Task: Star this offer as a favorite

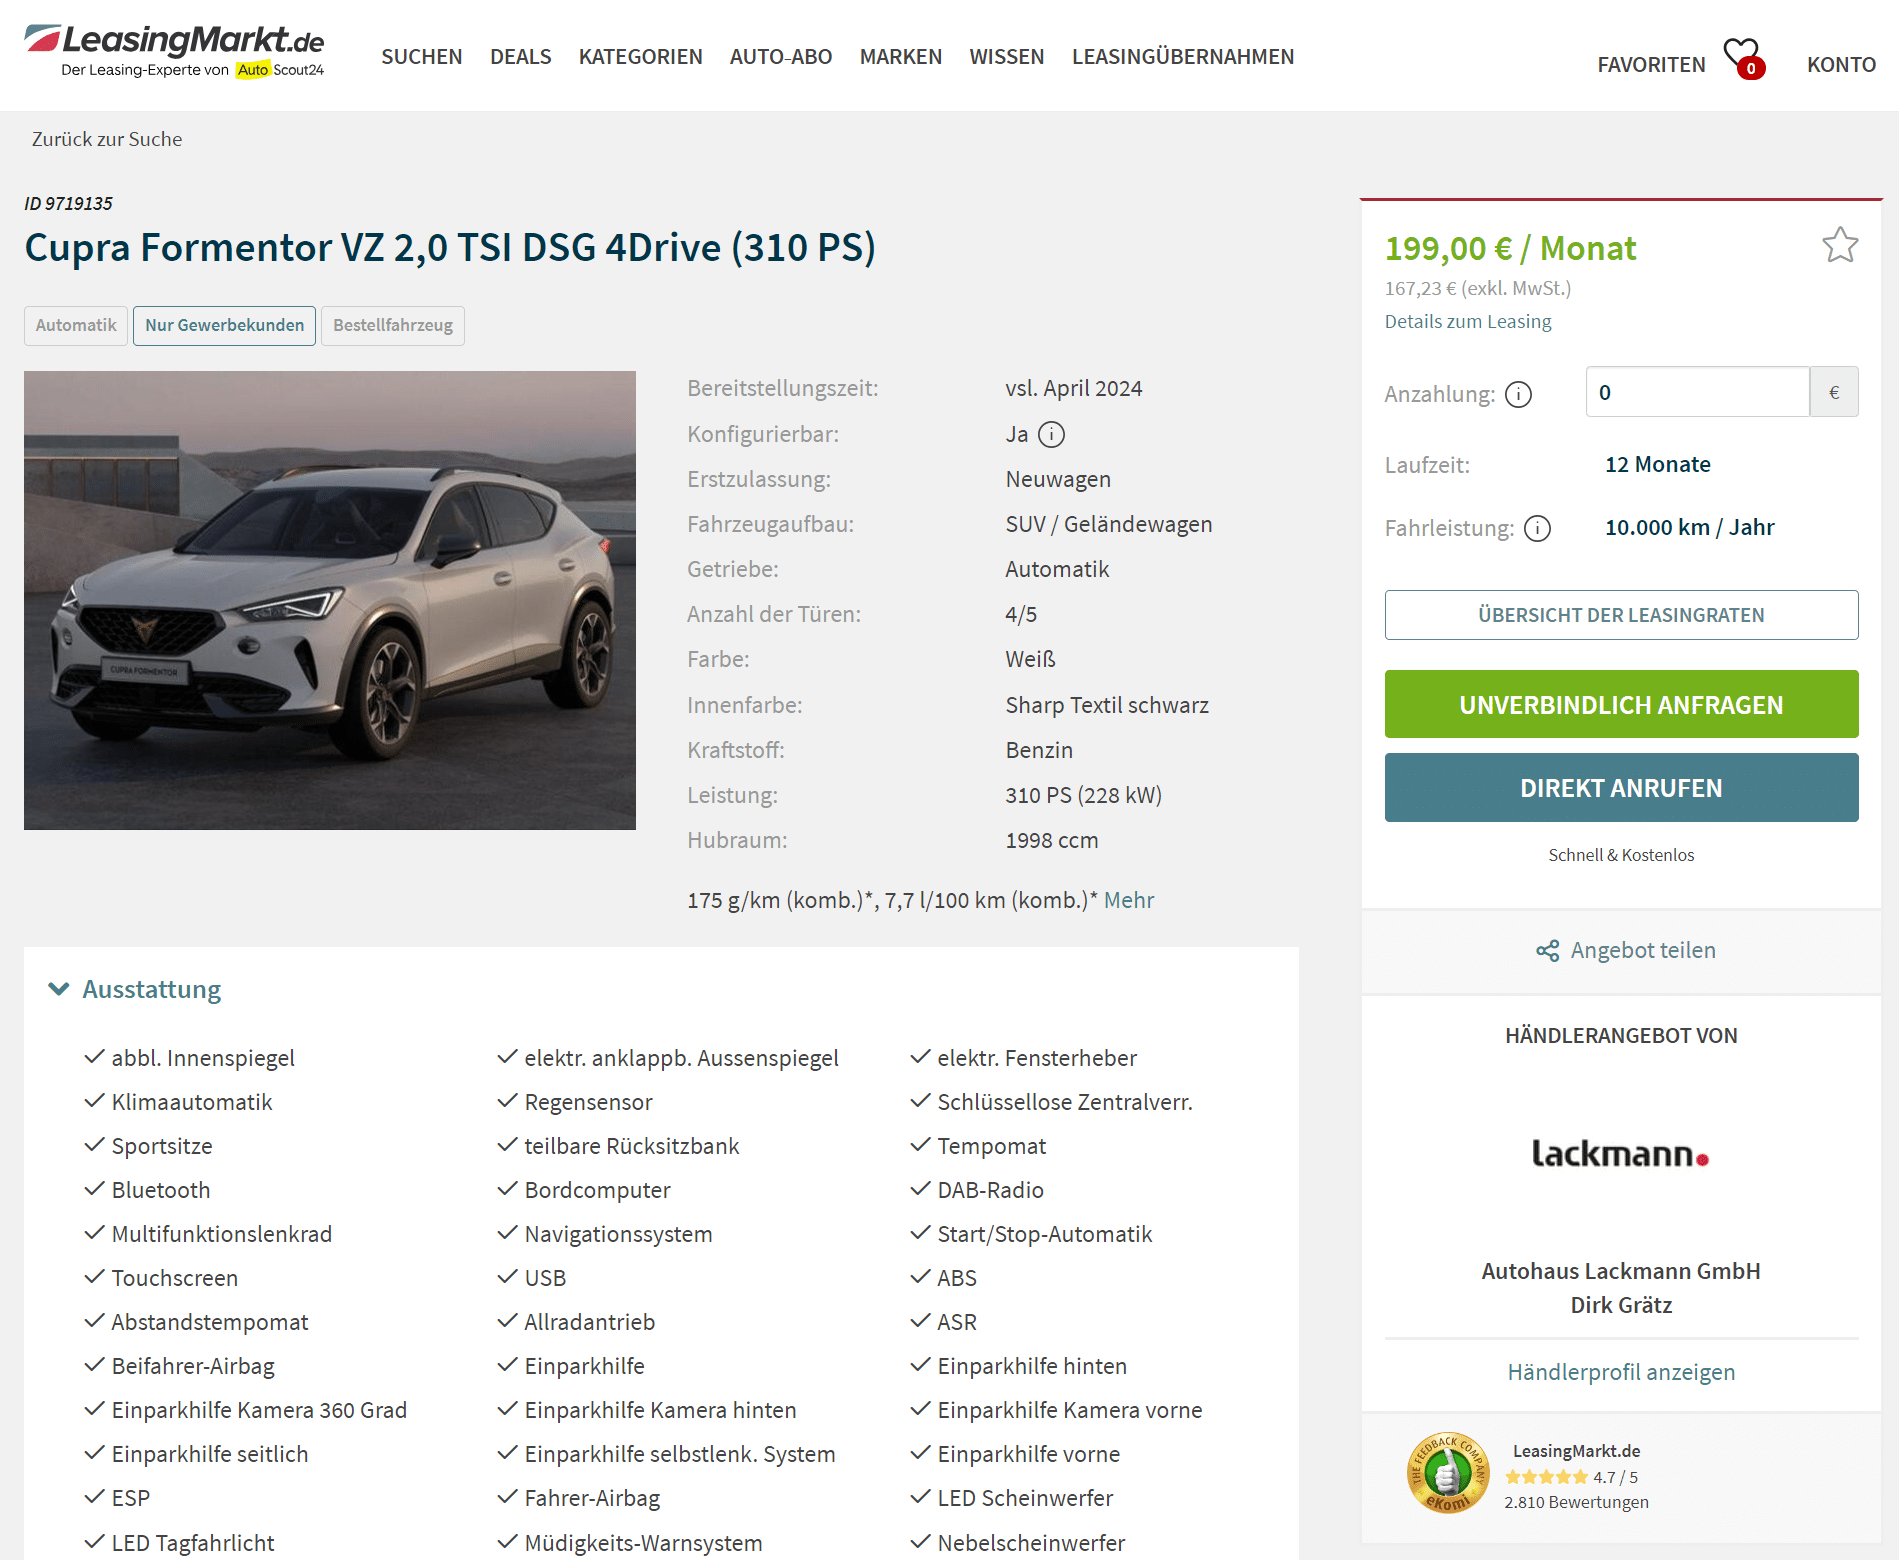Action: pyautogui.click(x=1839, y=245)
